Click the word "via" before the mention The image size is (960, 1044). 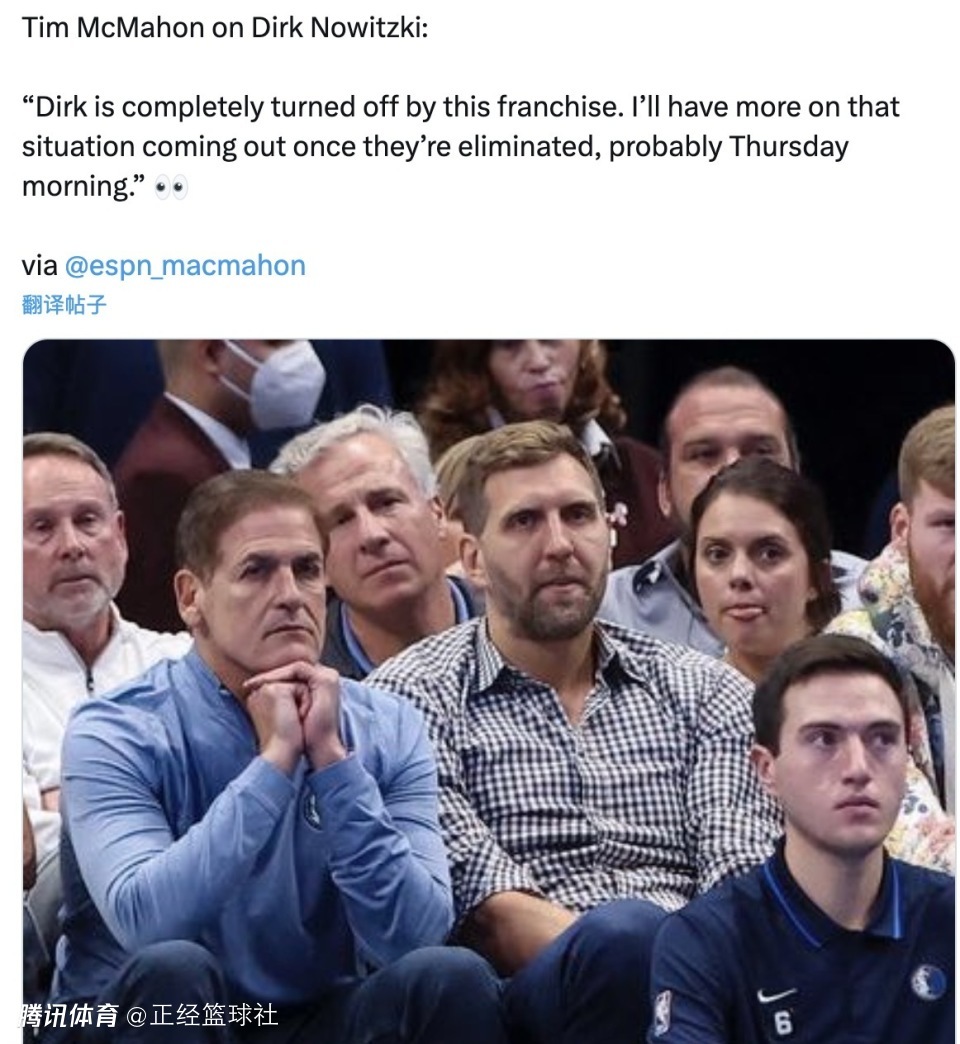[x=39, y=266]
